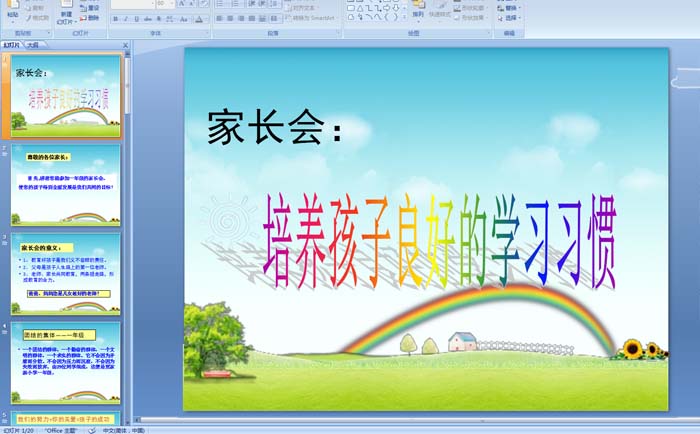Click Select (选择) button

508,18
